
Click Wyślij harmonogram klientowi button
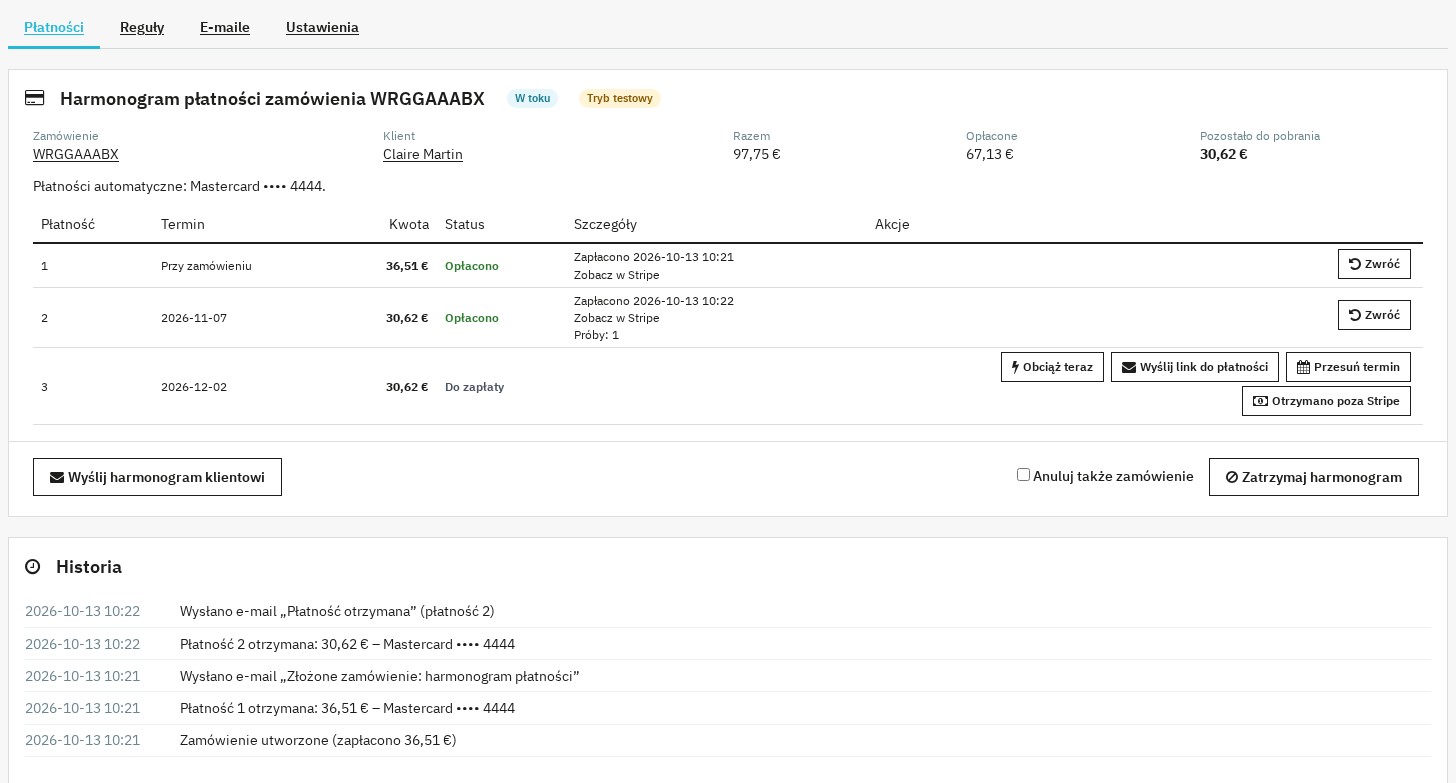click(157, 477)
